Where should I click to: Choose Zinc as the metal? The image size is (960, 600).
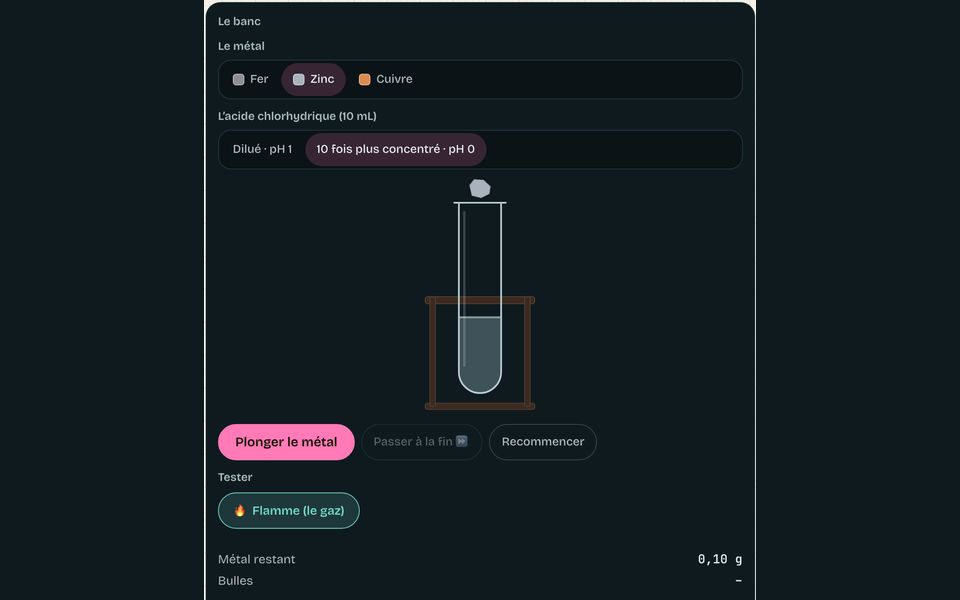click(x=313, y=80)
